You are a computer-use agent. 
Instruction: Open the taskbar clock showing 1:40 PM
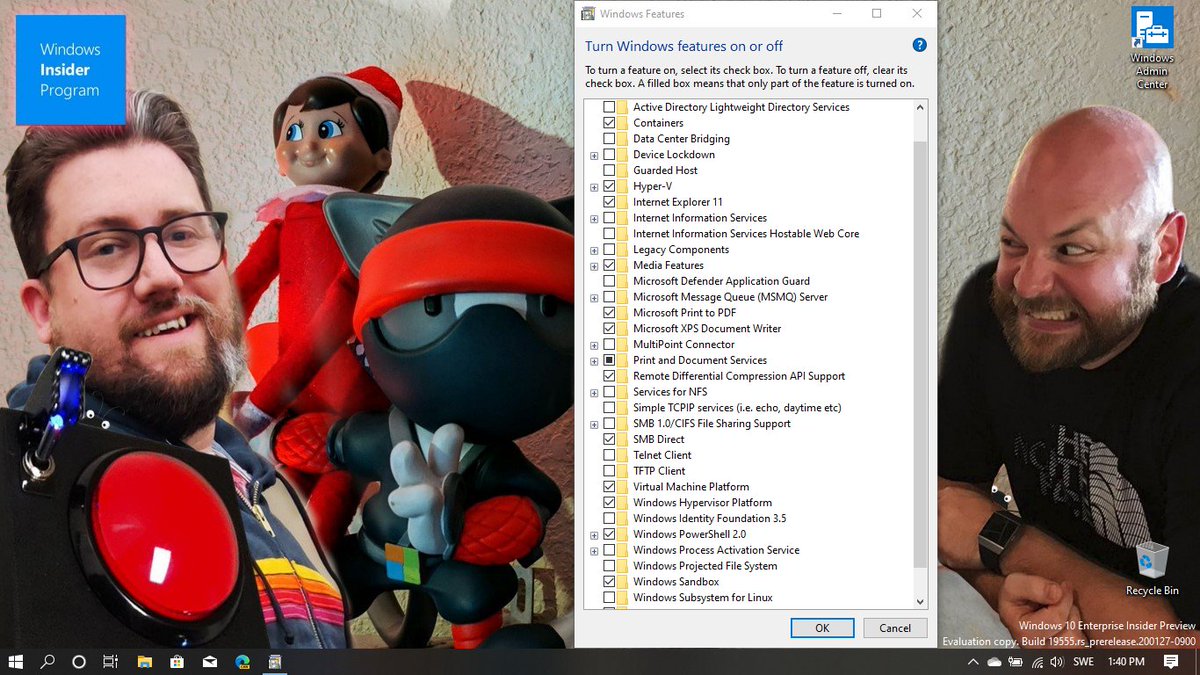coord(1125,662)
